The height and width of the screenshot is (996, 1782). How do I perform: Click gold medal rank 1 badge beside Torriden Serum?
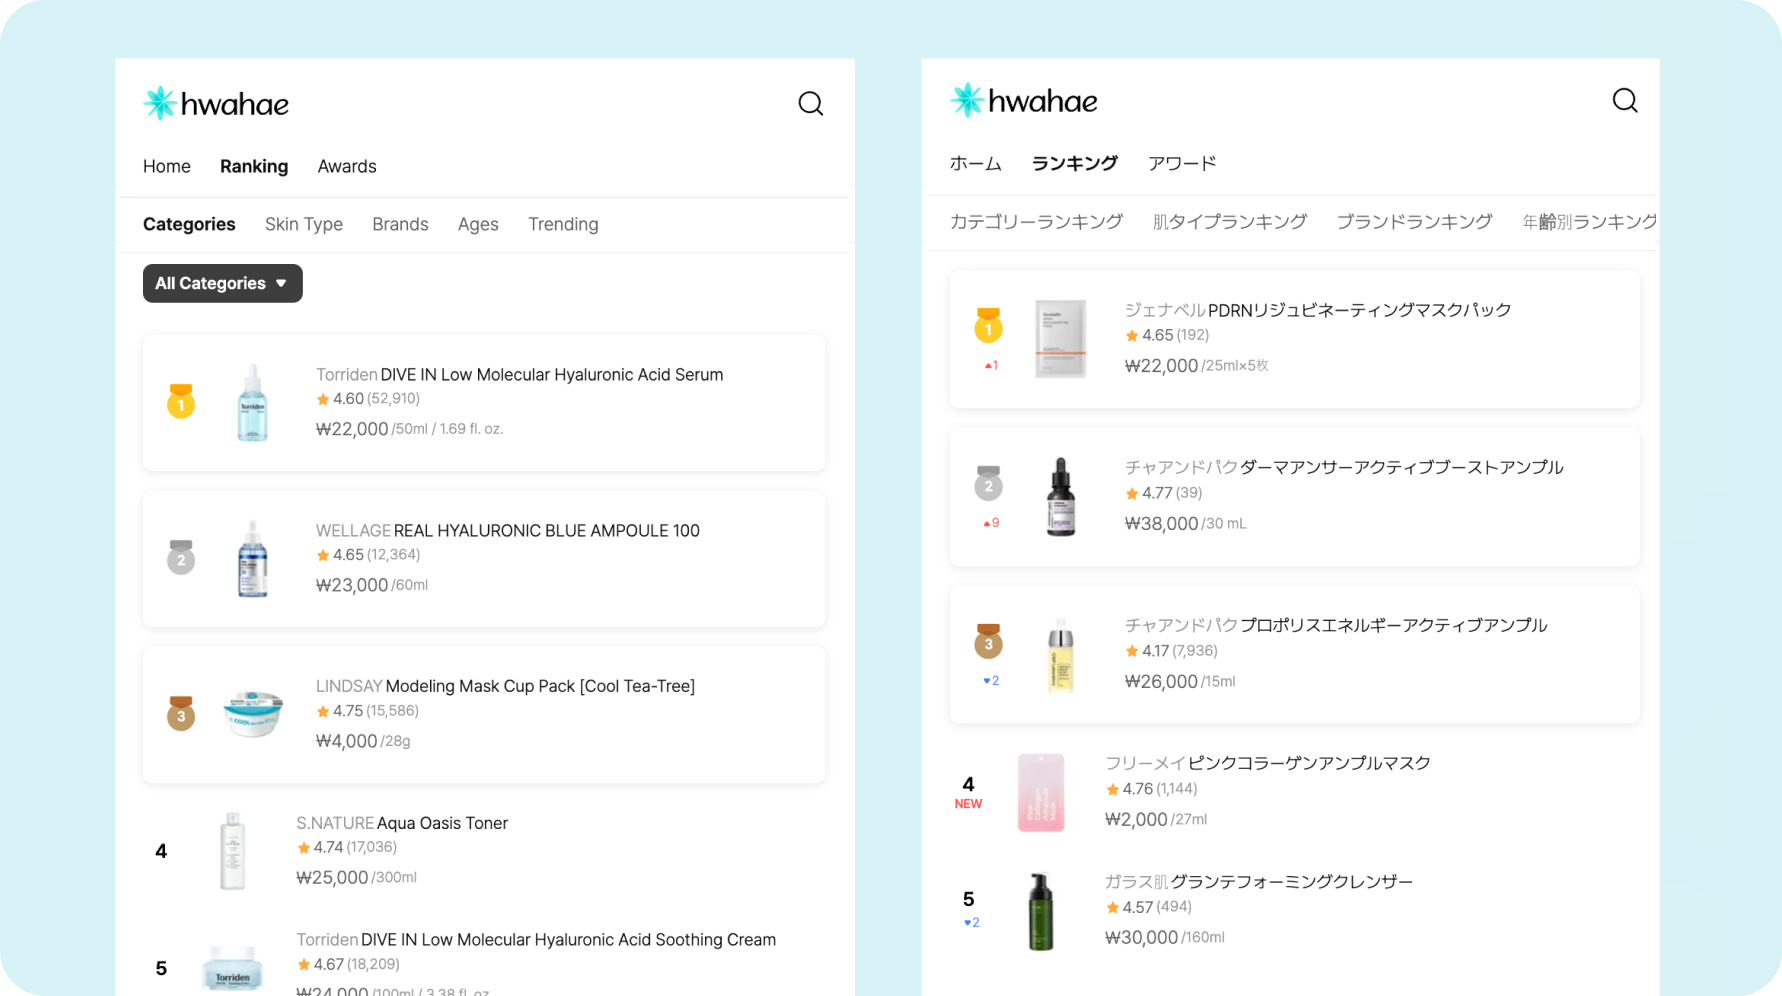[181, 401]
